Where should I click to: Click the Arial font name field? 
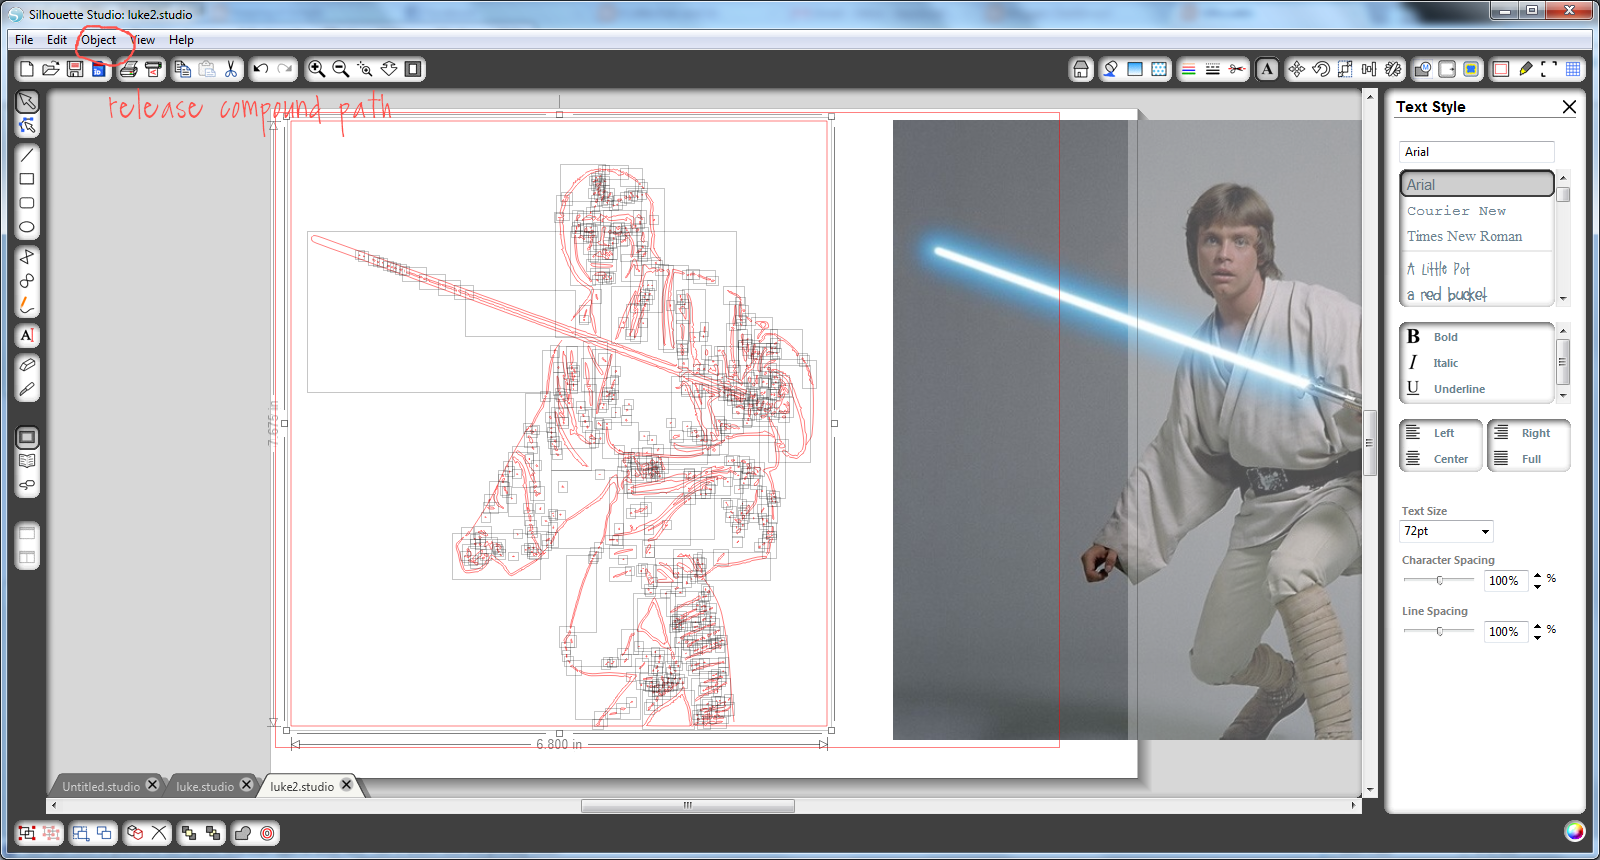[1477, 152]
